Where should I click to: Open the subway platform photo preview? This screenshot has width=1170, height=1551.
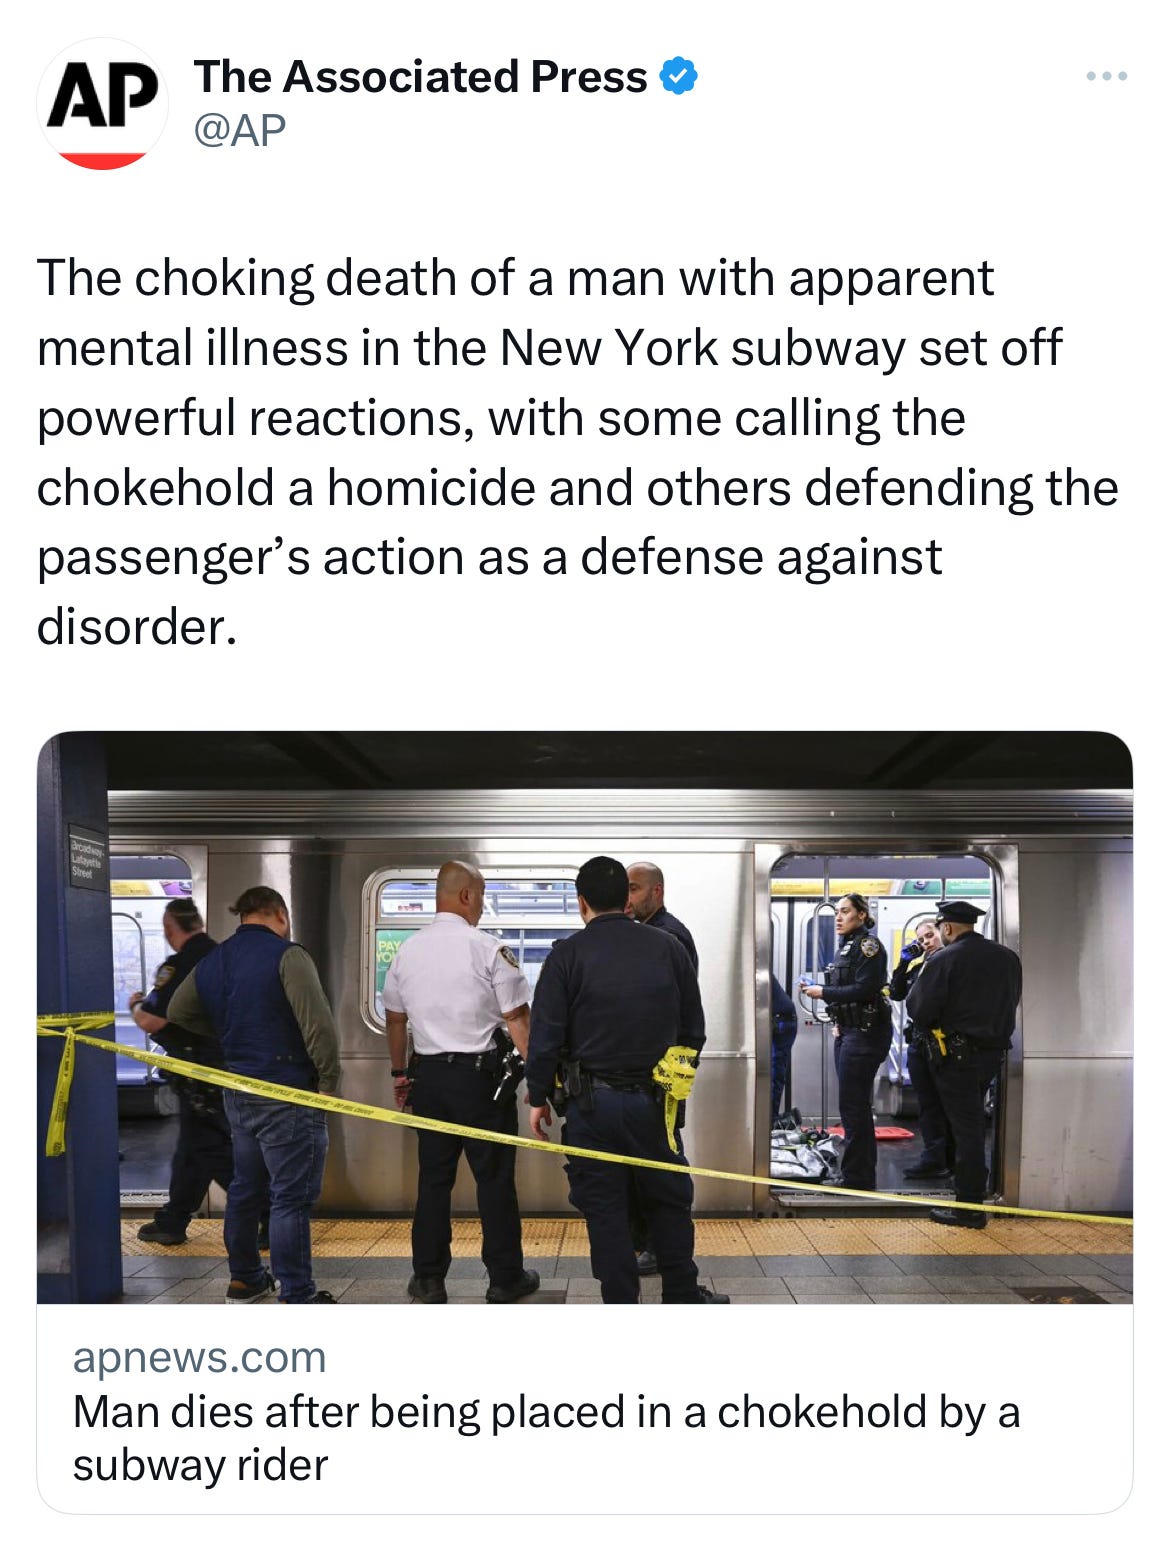[x=585, y=1017]
